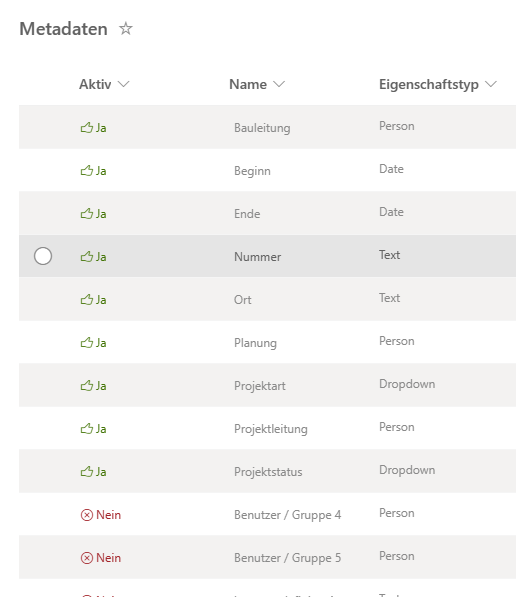
Task: Click the thumbs-up icon in Beginn row
Action: [x=87, y=171]
